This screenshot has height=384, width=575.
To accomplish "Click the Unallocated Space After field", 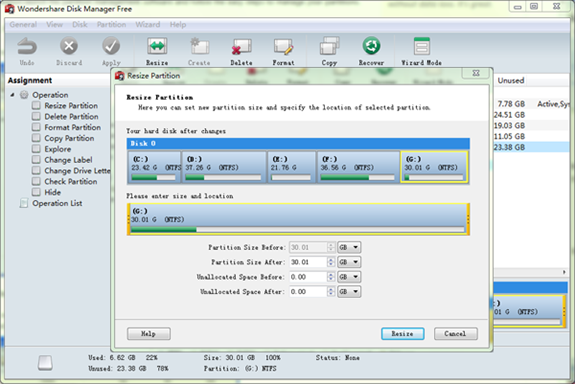I will click(308, 292).
